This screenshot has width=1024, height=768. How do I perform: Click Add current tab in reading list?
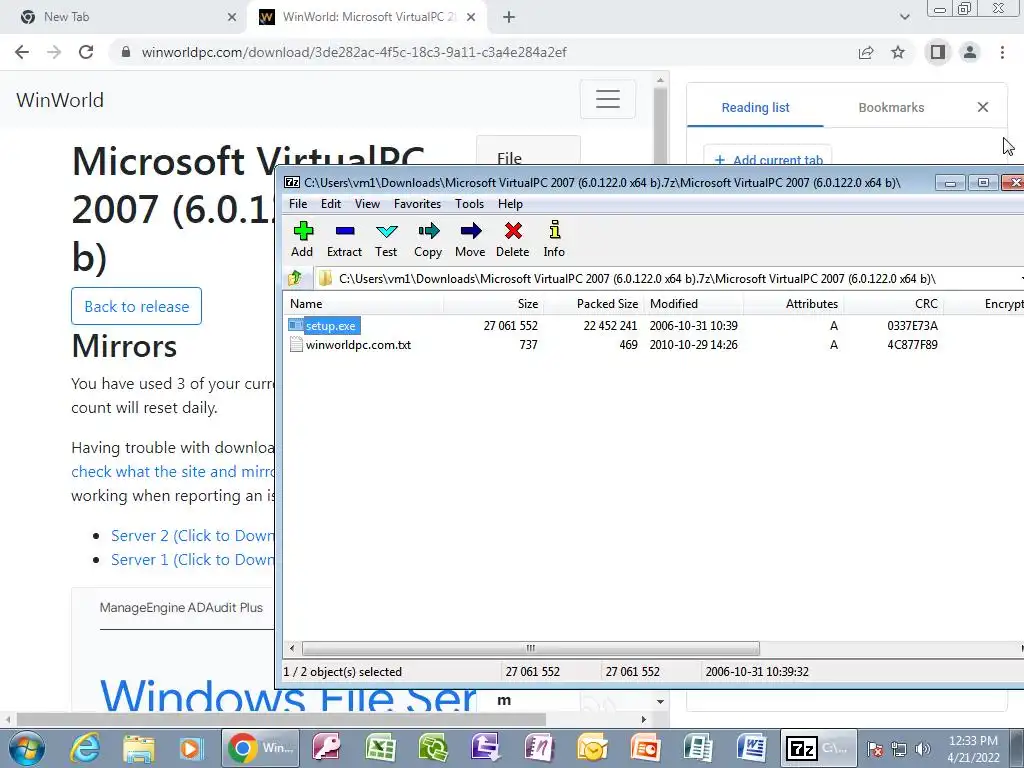(x=768, y=160)
